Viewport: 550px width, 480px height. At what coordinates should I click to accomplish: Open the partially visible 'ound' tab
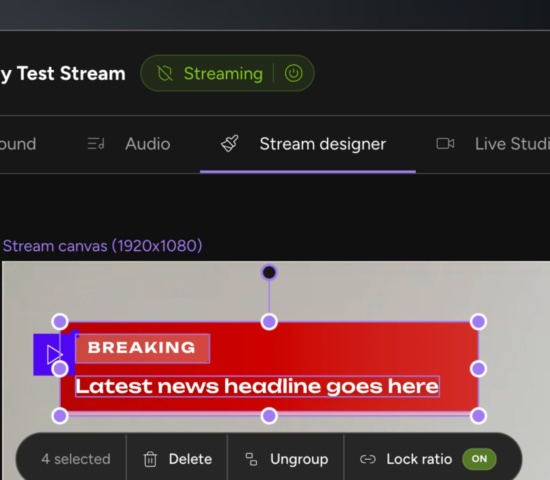(x=18, y=144)
